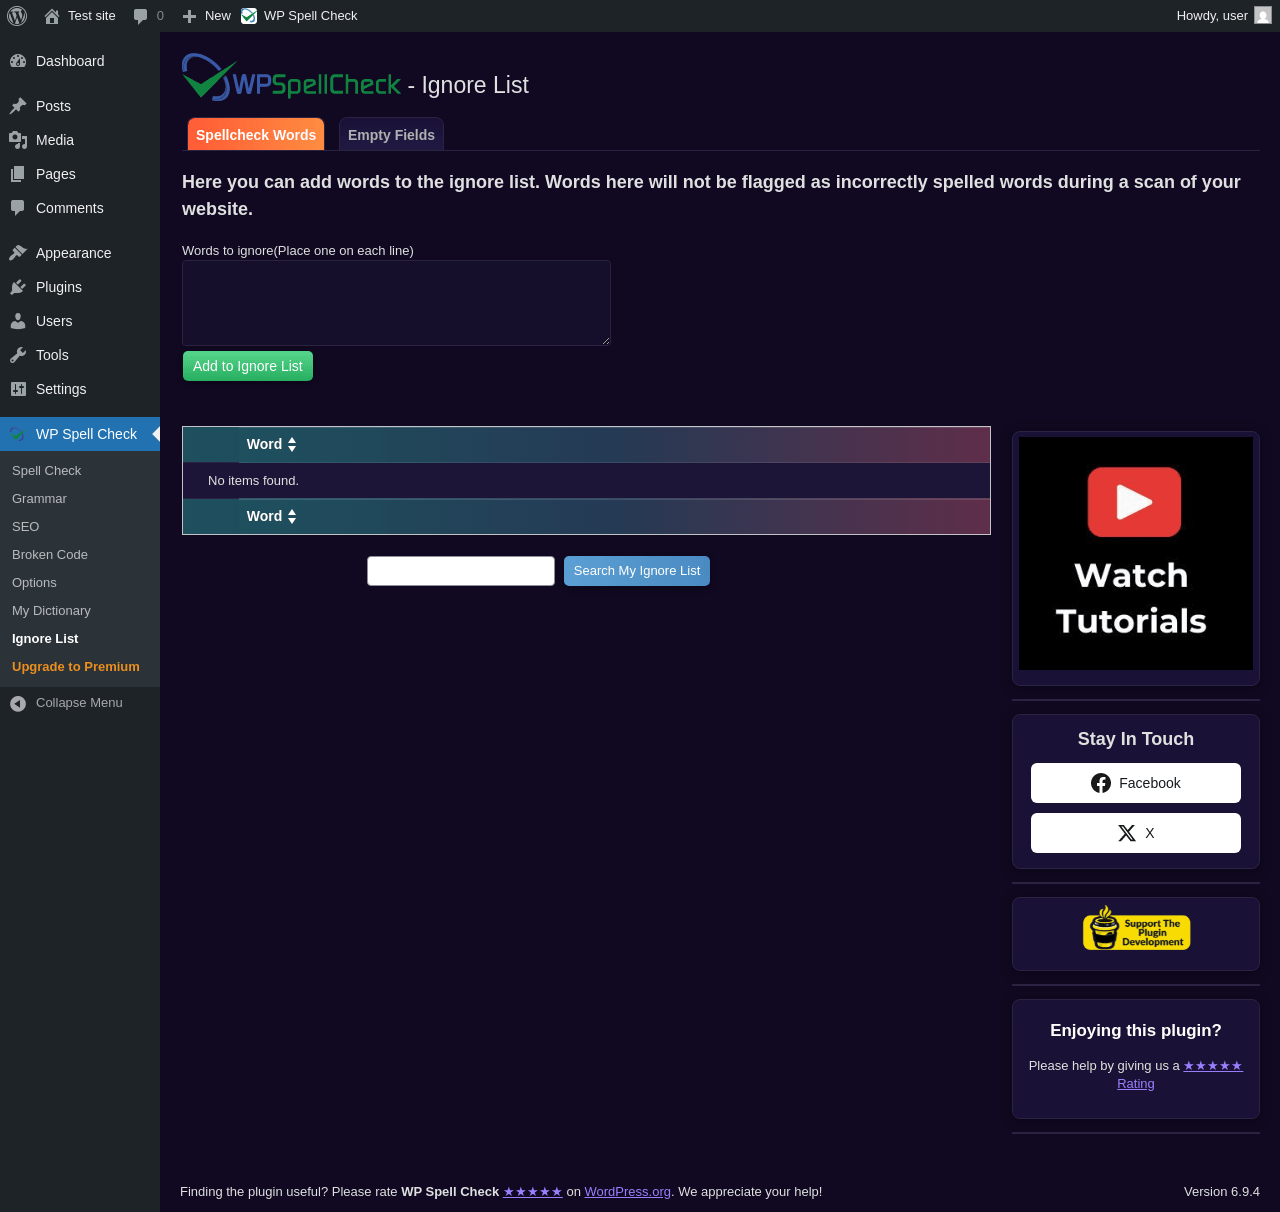Open the X social button
1280x1212 pixels.
(1136, 833)
